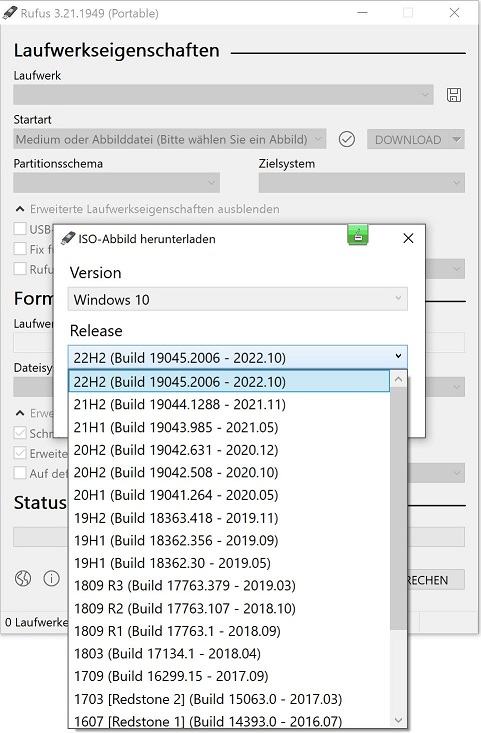This screenshot has width=481, height=733.
Task: Open the info about icon
Action: pos(51,578)
